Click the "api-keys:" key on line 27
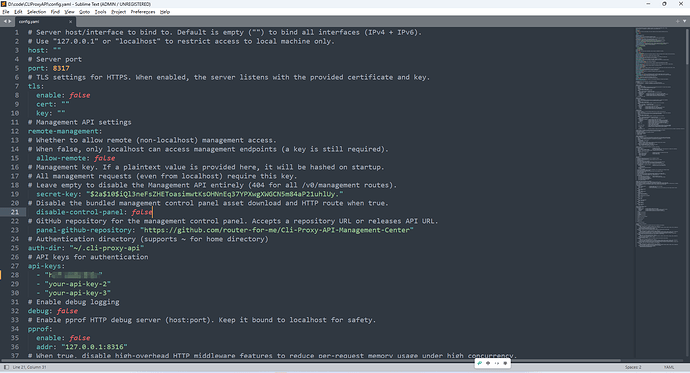The image size is (690, 373). (x=47, y=266)
